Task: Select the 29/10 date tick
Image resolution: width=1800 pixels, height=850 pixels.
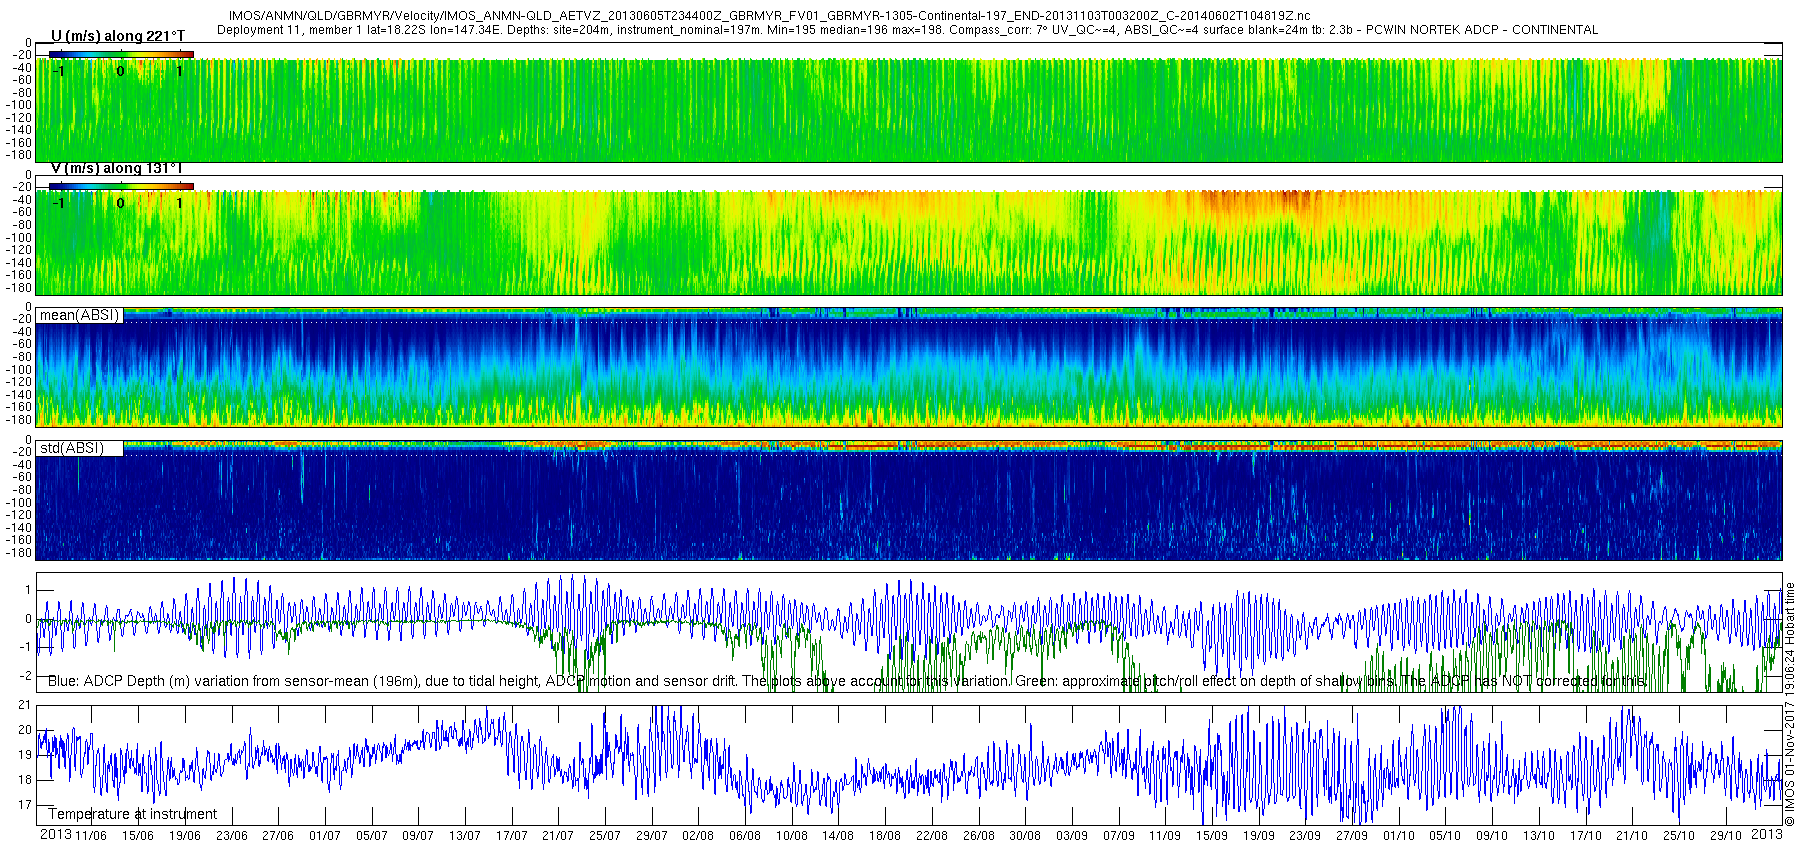Action: [1725, 836]
